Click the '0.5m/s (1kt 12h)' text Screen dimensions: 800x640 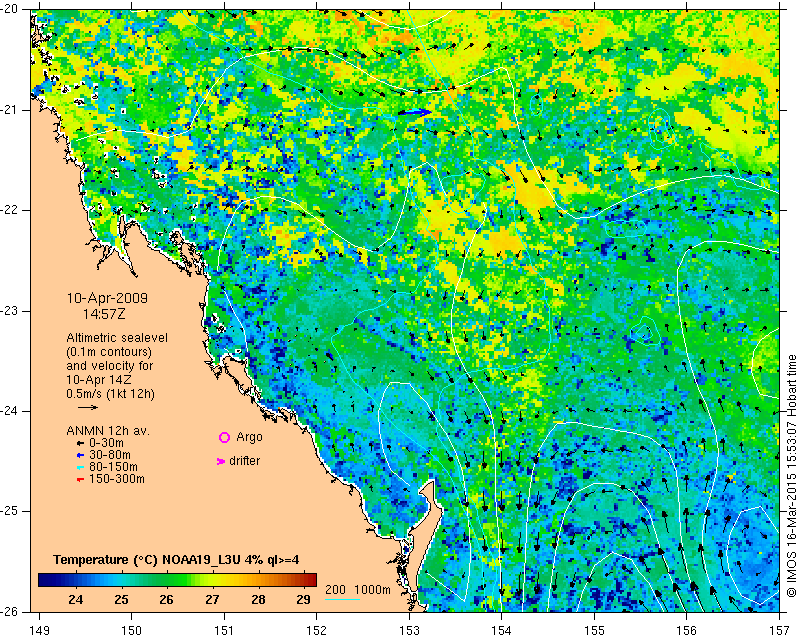point(110,394)
